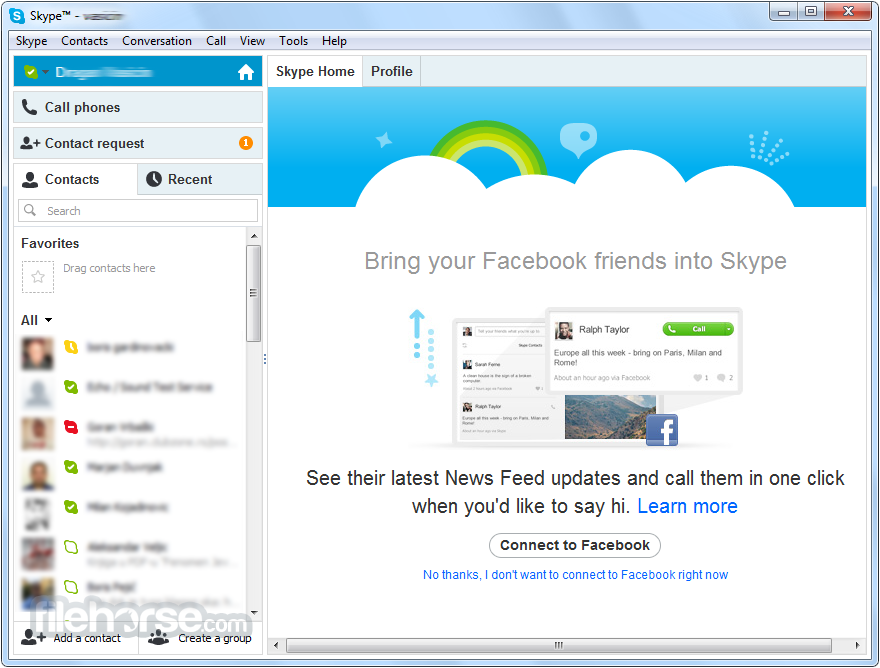Click the orange contact request notification badge

point(246,143)
